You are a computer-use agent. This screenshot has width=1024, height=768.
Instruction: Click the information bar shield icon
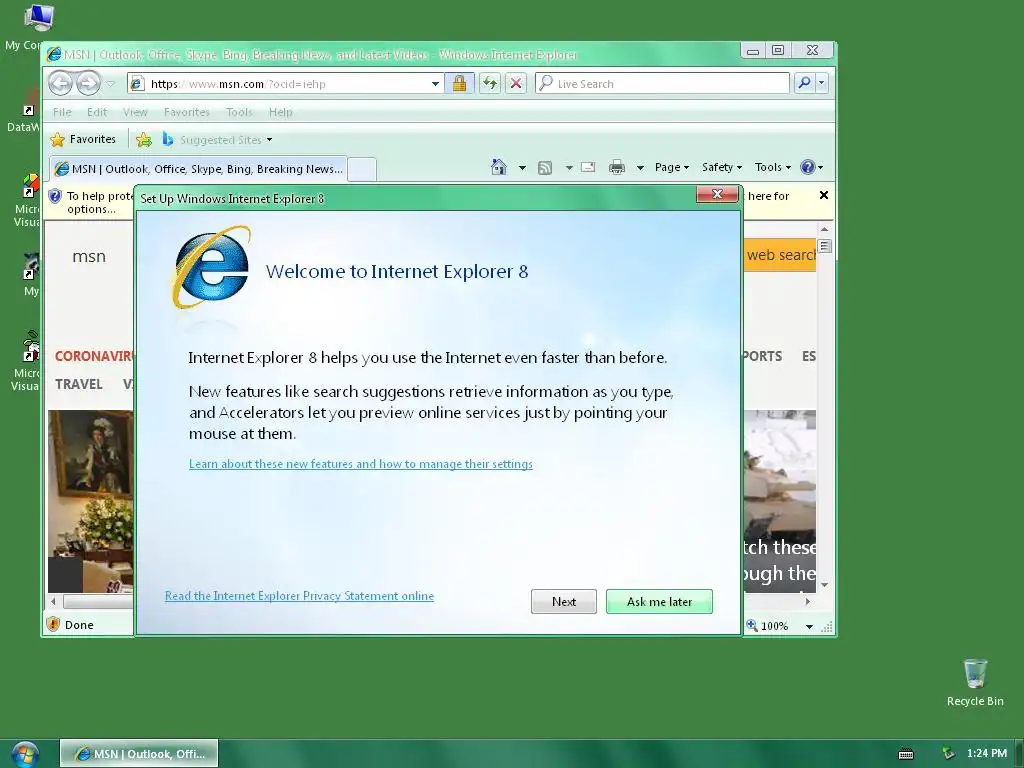55,196
